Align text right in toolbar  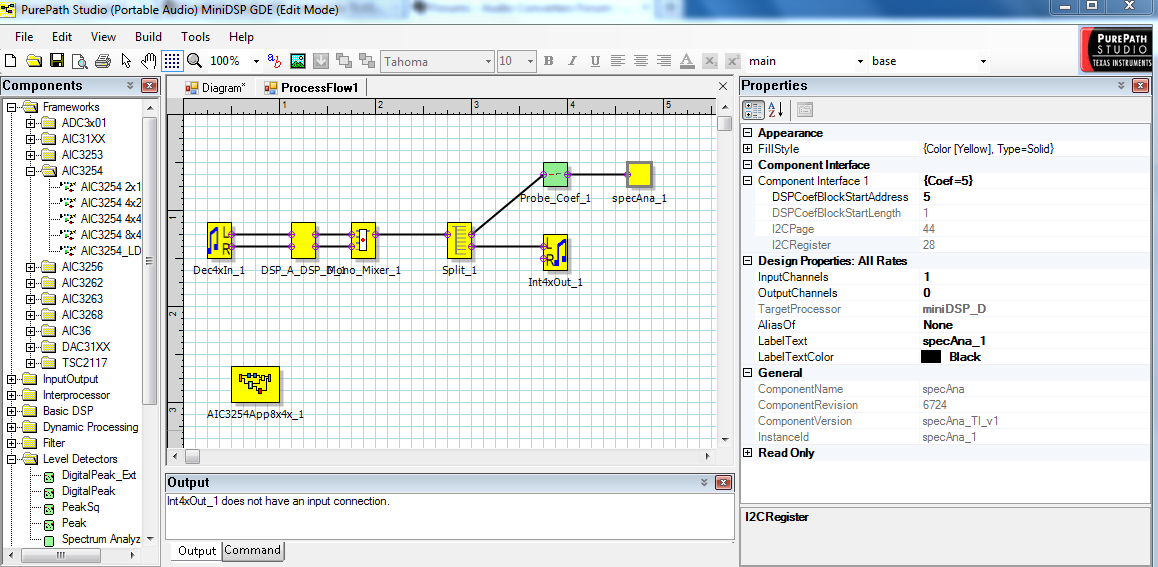click(664, 61)
